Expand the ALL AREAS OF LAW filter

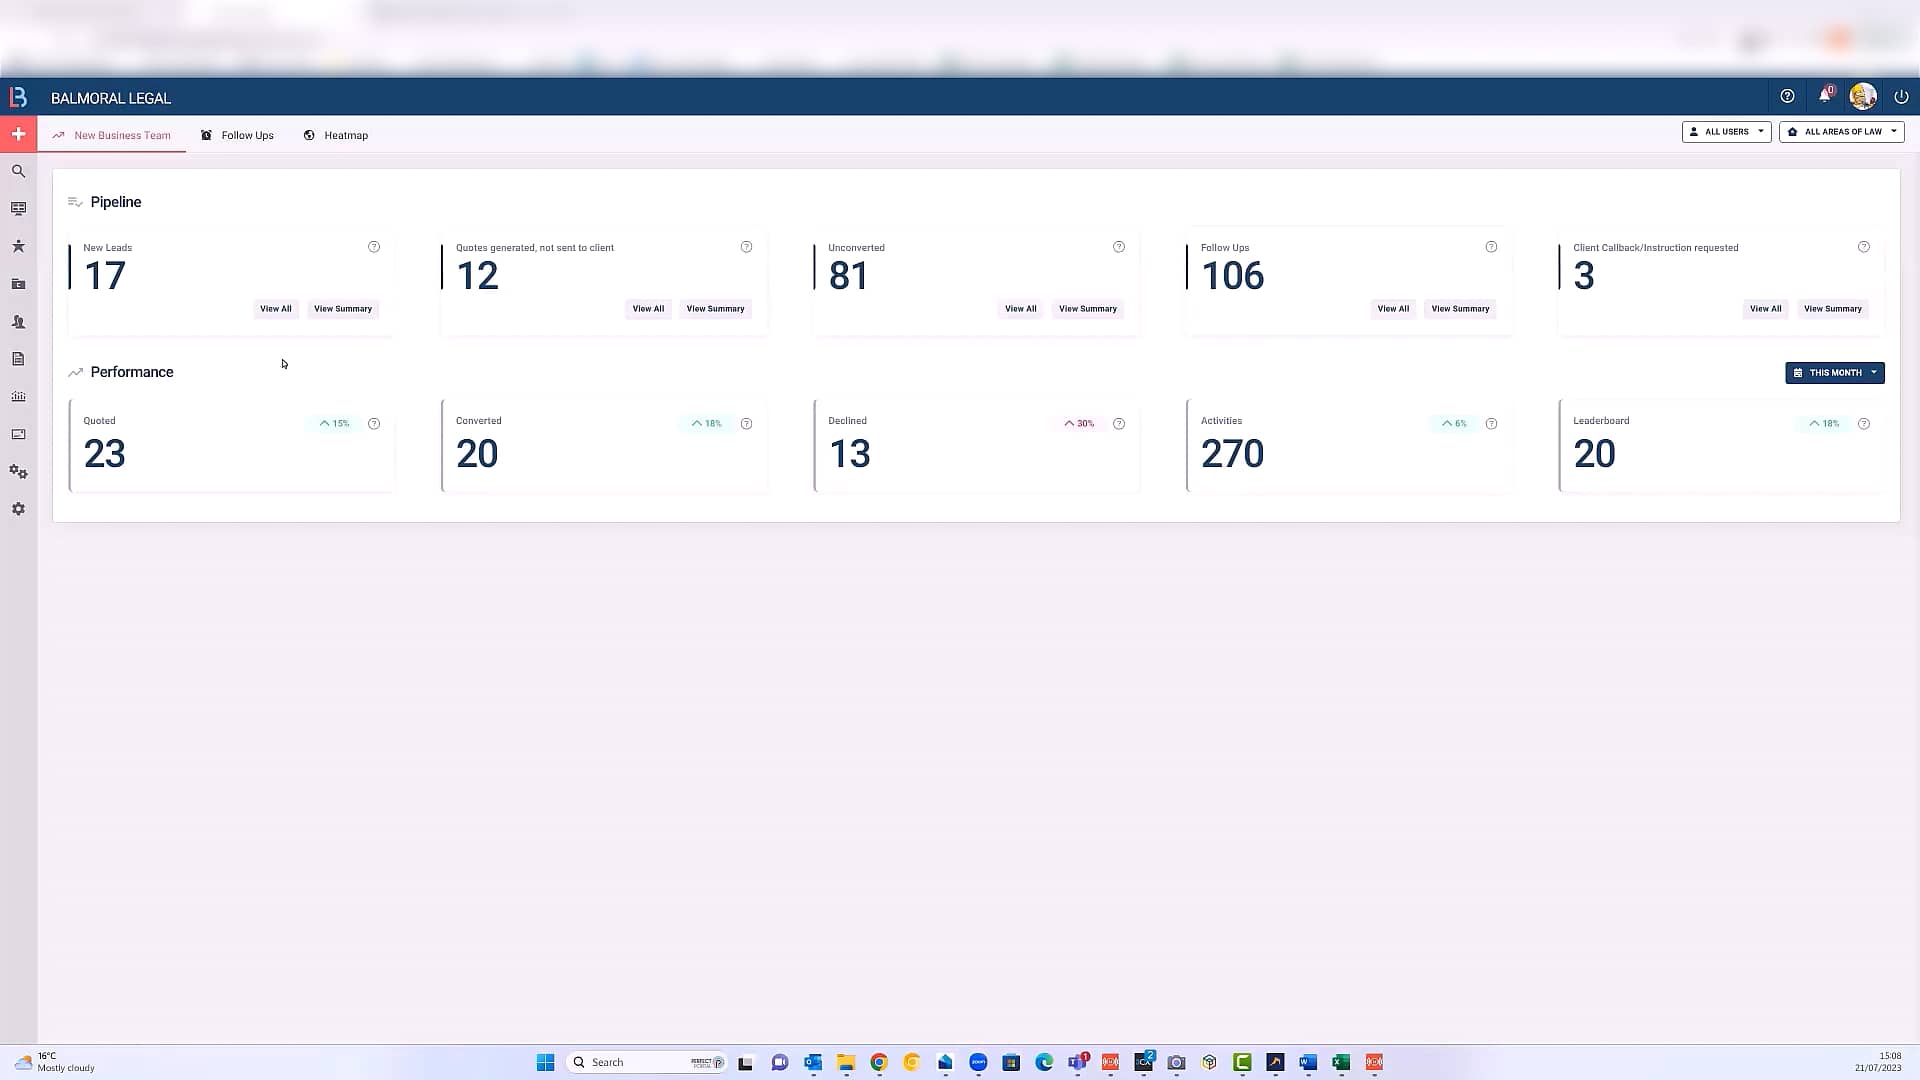pos(1841,131)
